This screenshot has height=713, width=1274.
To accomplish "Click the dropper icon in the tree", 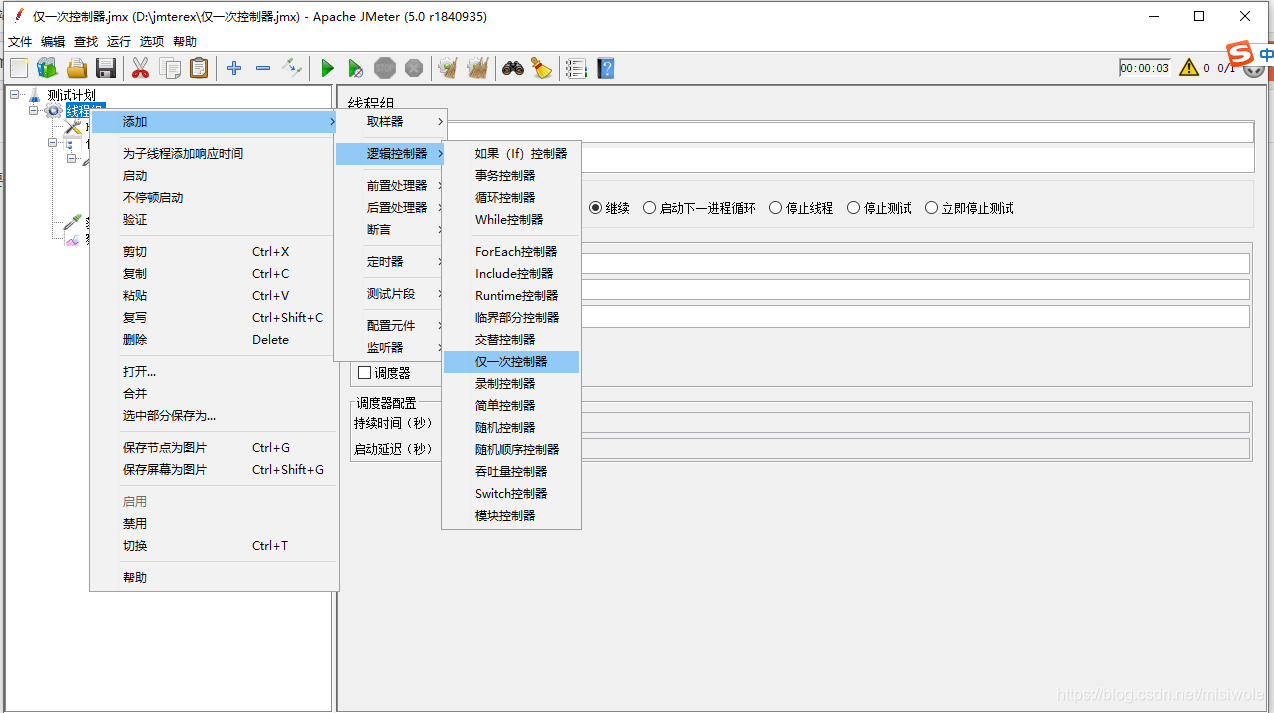I will [x=72, y=222].
